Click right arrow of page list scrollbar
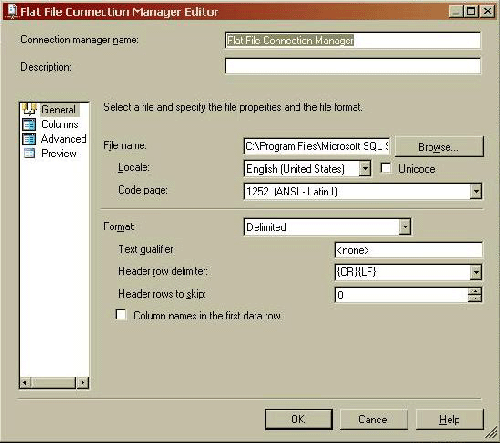Screen dimensions: 500x443 pos(83,383)
